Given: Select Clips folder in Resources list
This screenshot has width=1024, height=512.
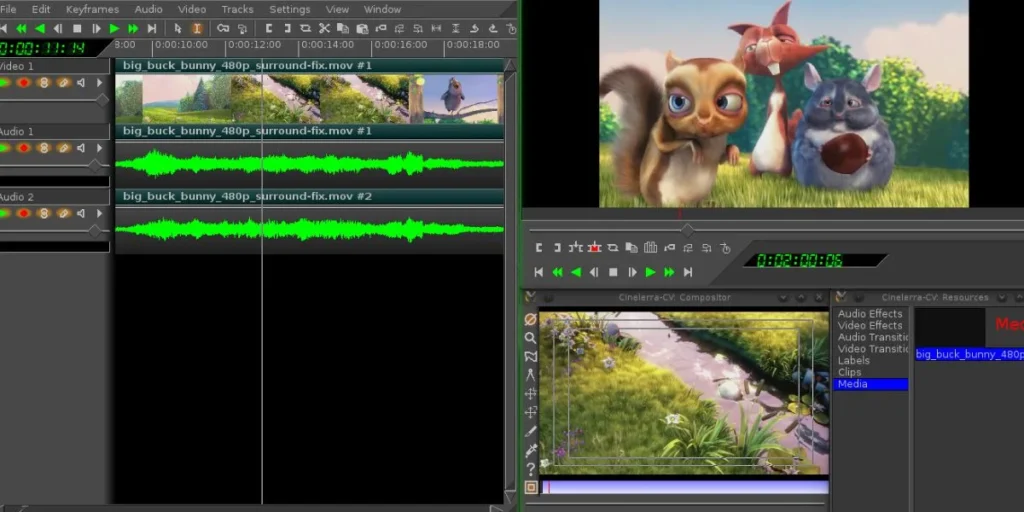Looking at the screenshot, I should 850,372.
